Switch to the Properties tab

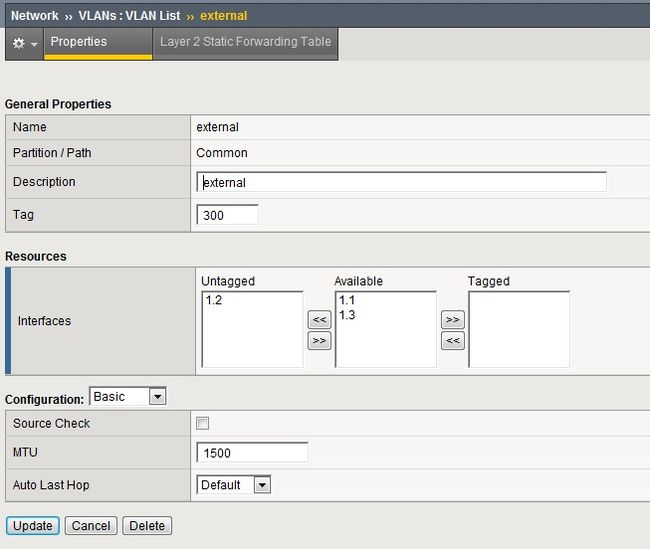tap(98, 42)
